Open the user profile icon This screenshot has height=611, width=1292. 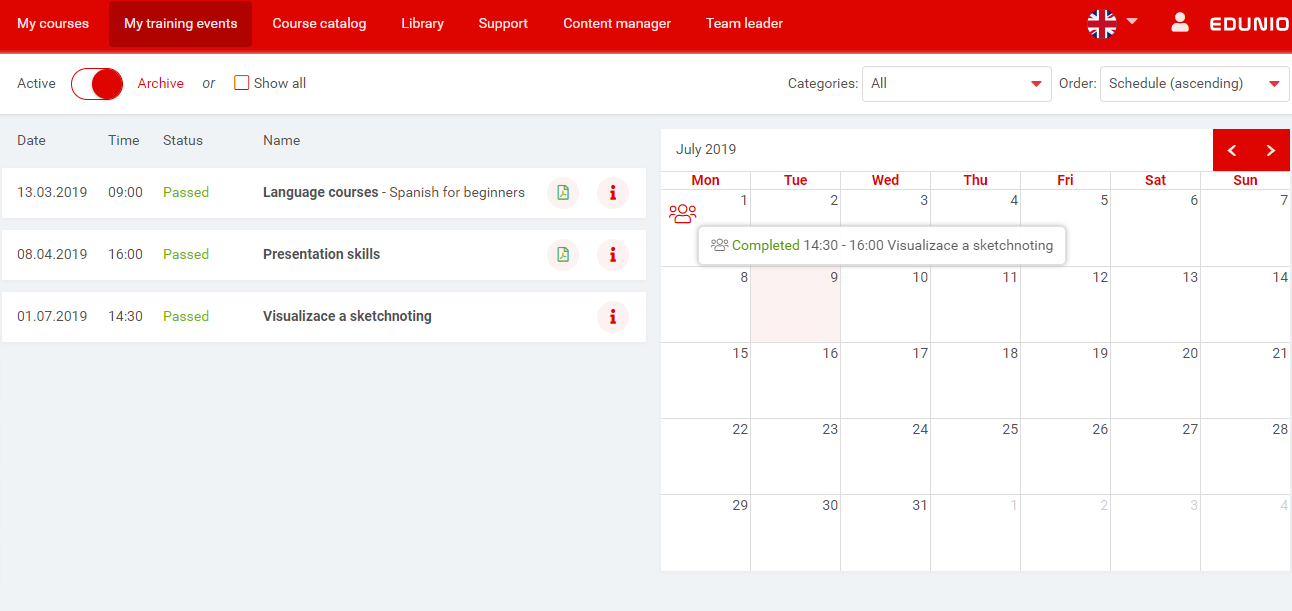[1180, 22]
